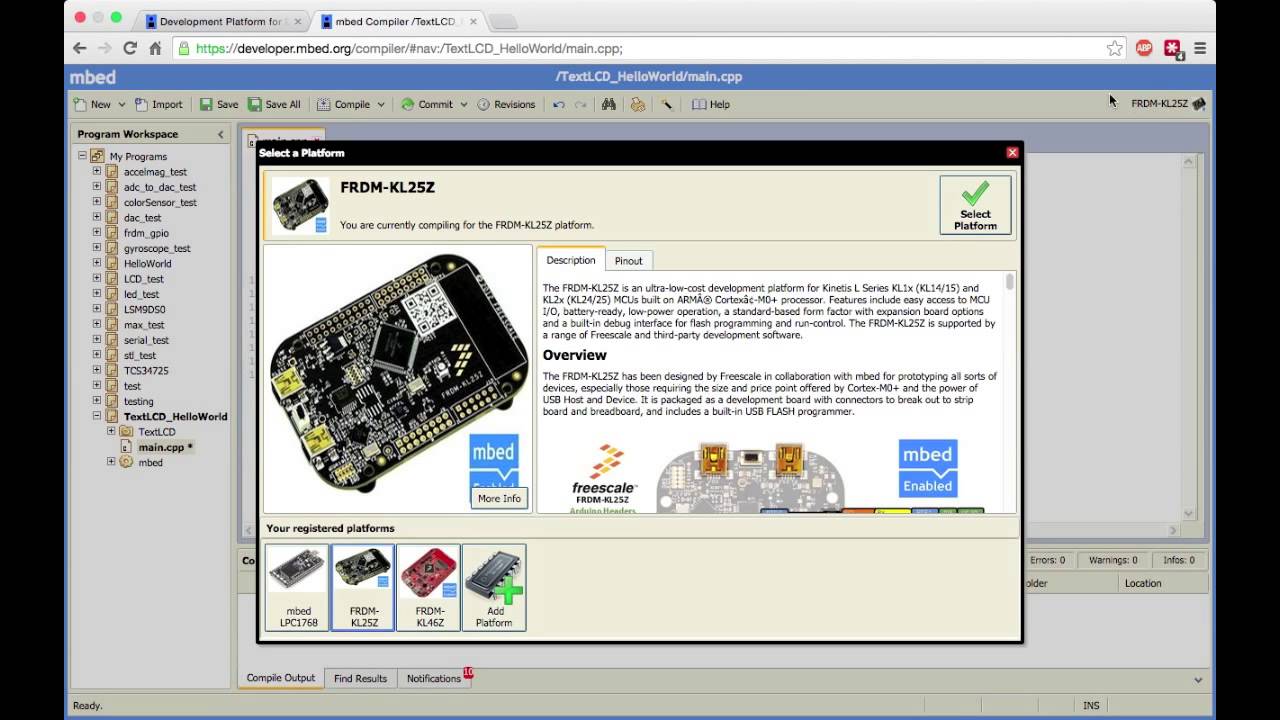Select HelloWorld in program tree

pos(148,263)
